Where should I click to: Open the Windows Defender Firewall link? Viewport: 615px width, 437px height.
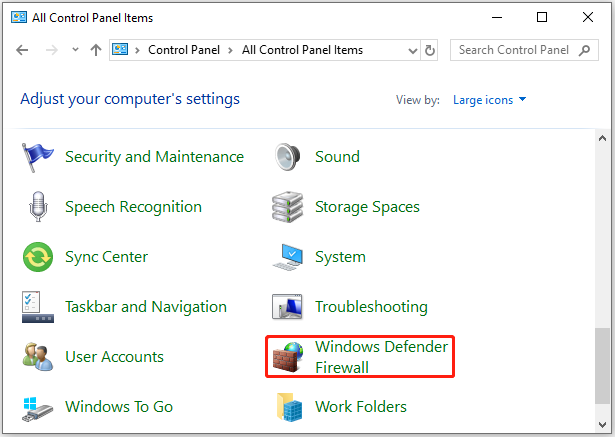(x=381, y=357)
